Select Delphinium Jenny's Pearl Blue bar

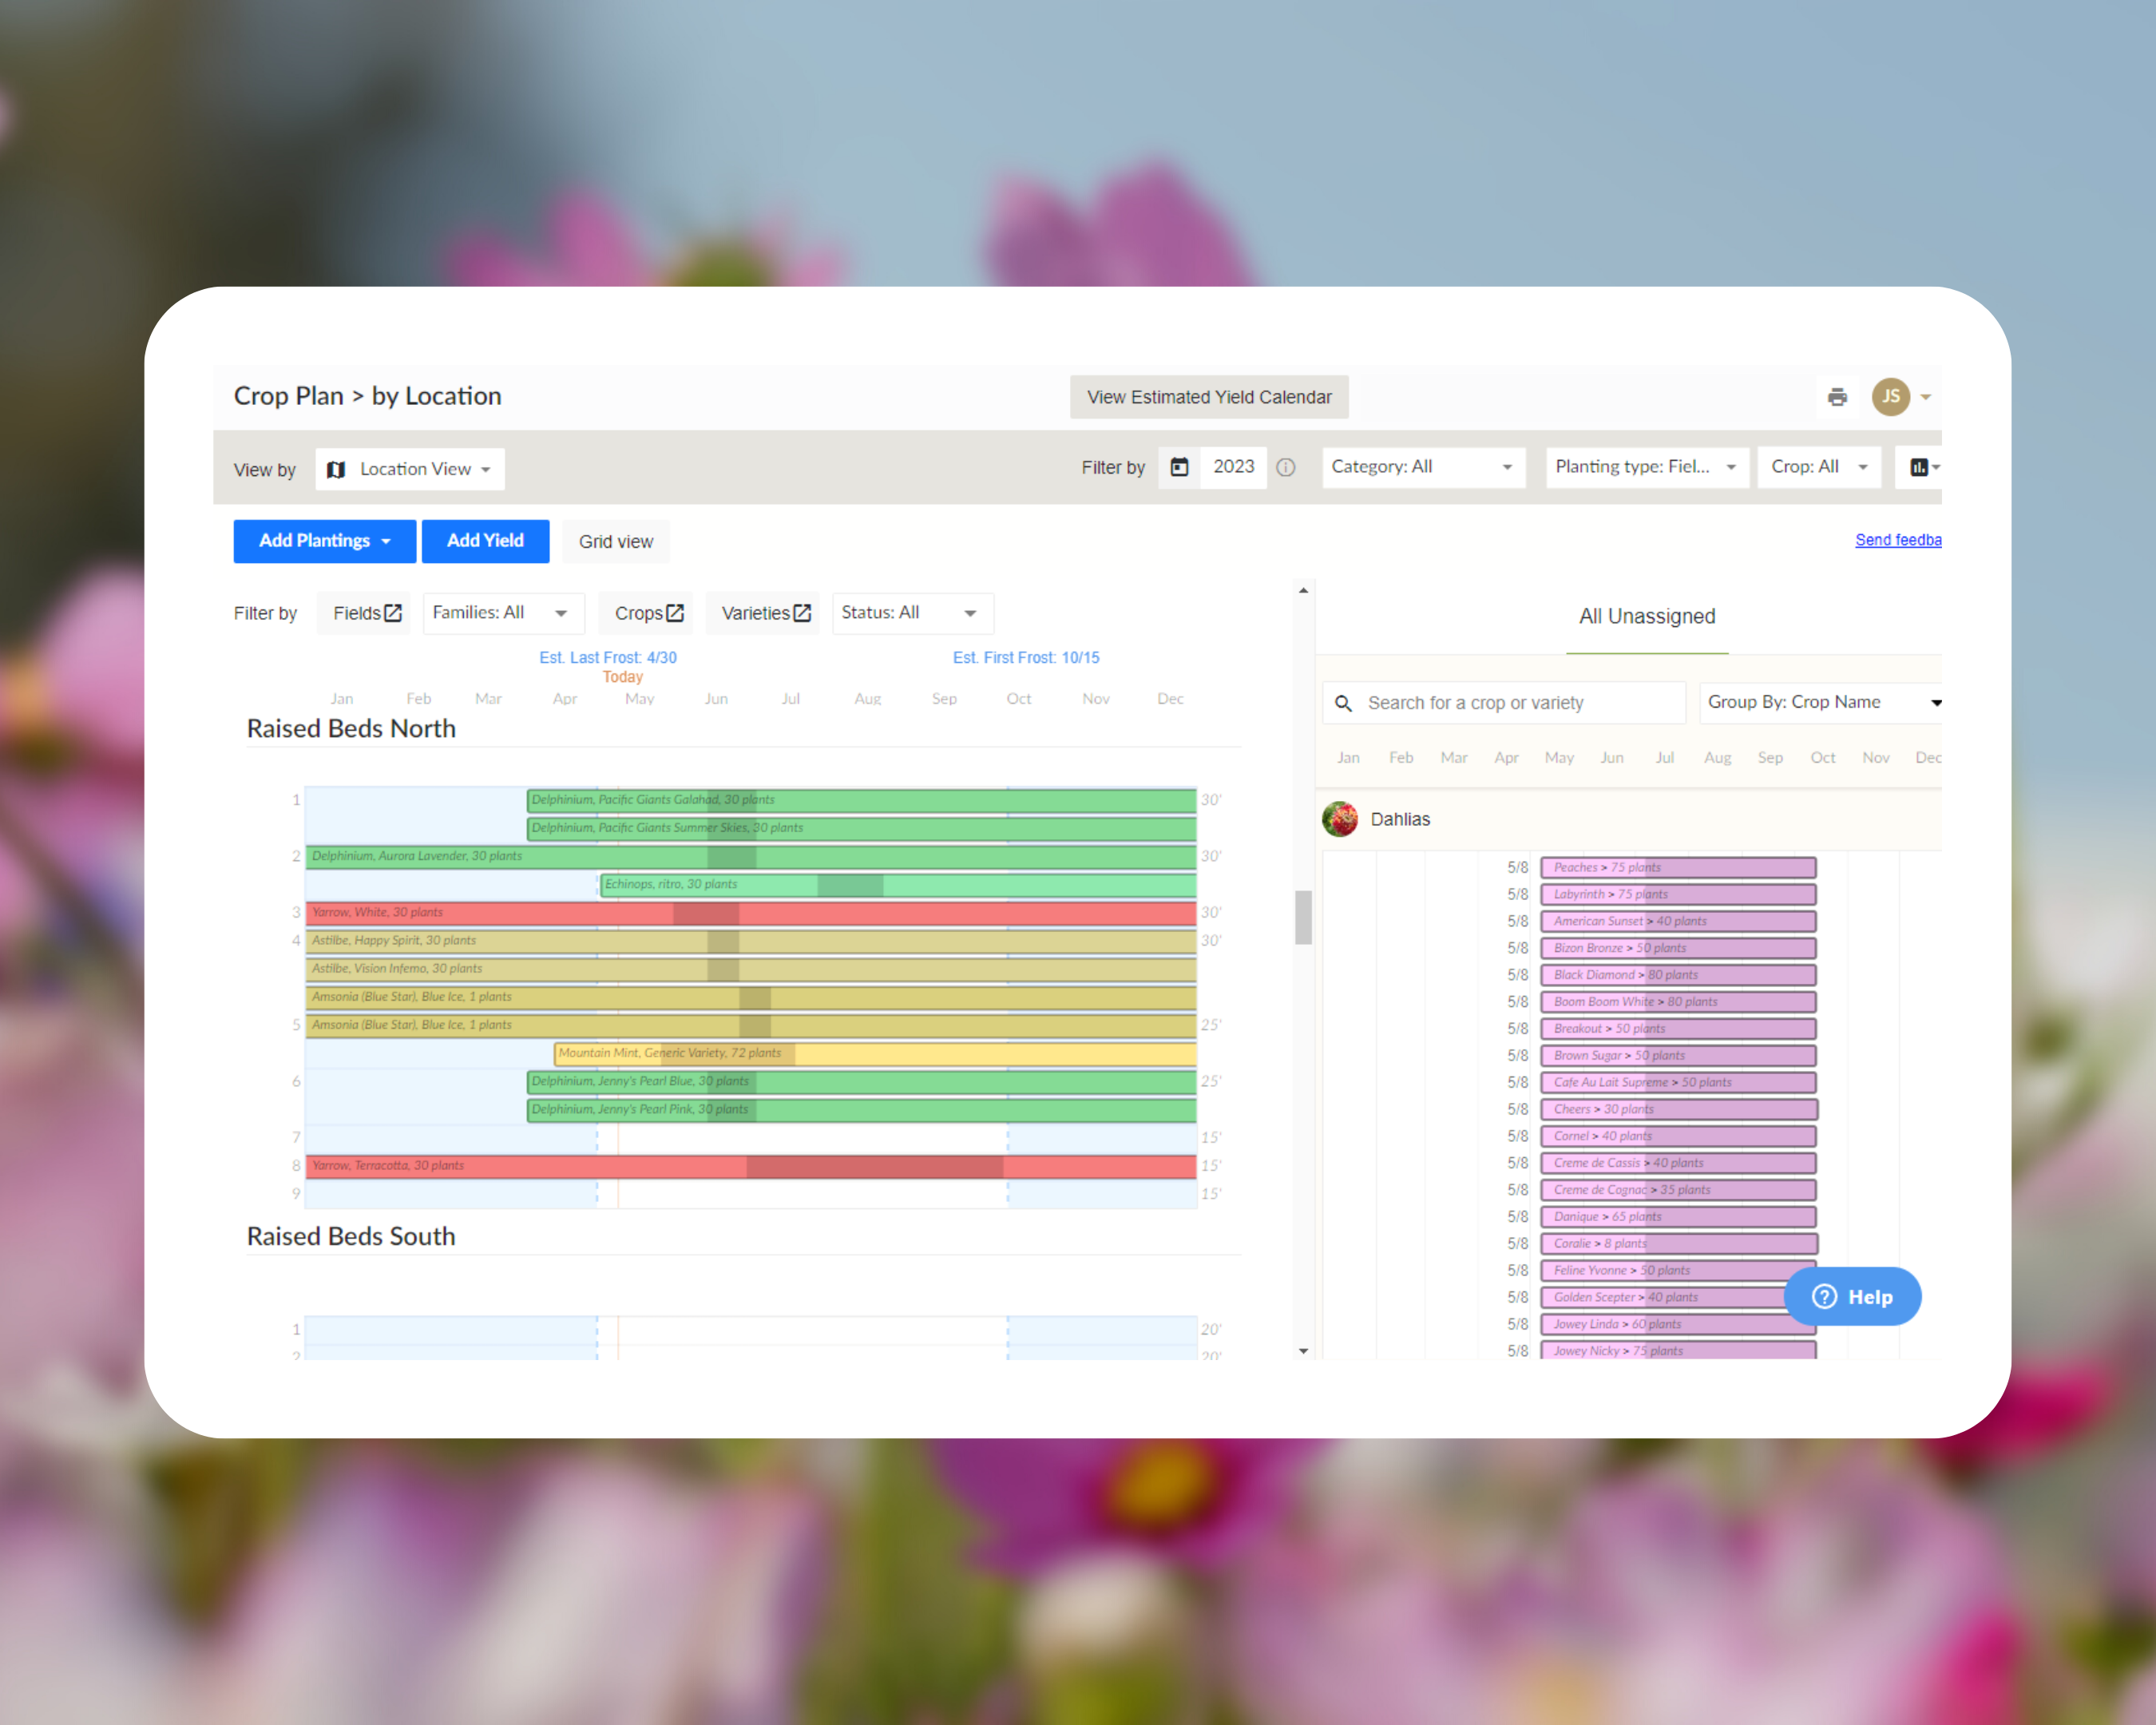861,1081
